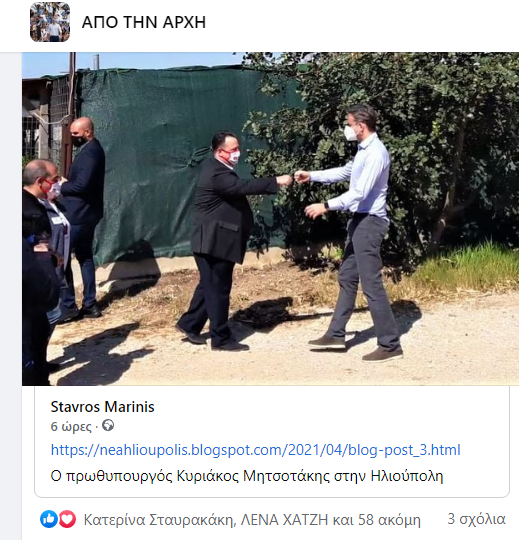Show the '58 ακόμη' other reactors
519x540 pixels.
coord(389,520)
